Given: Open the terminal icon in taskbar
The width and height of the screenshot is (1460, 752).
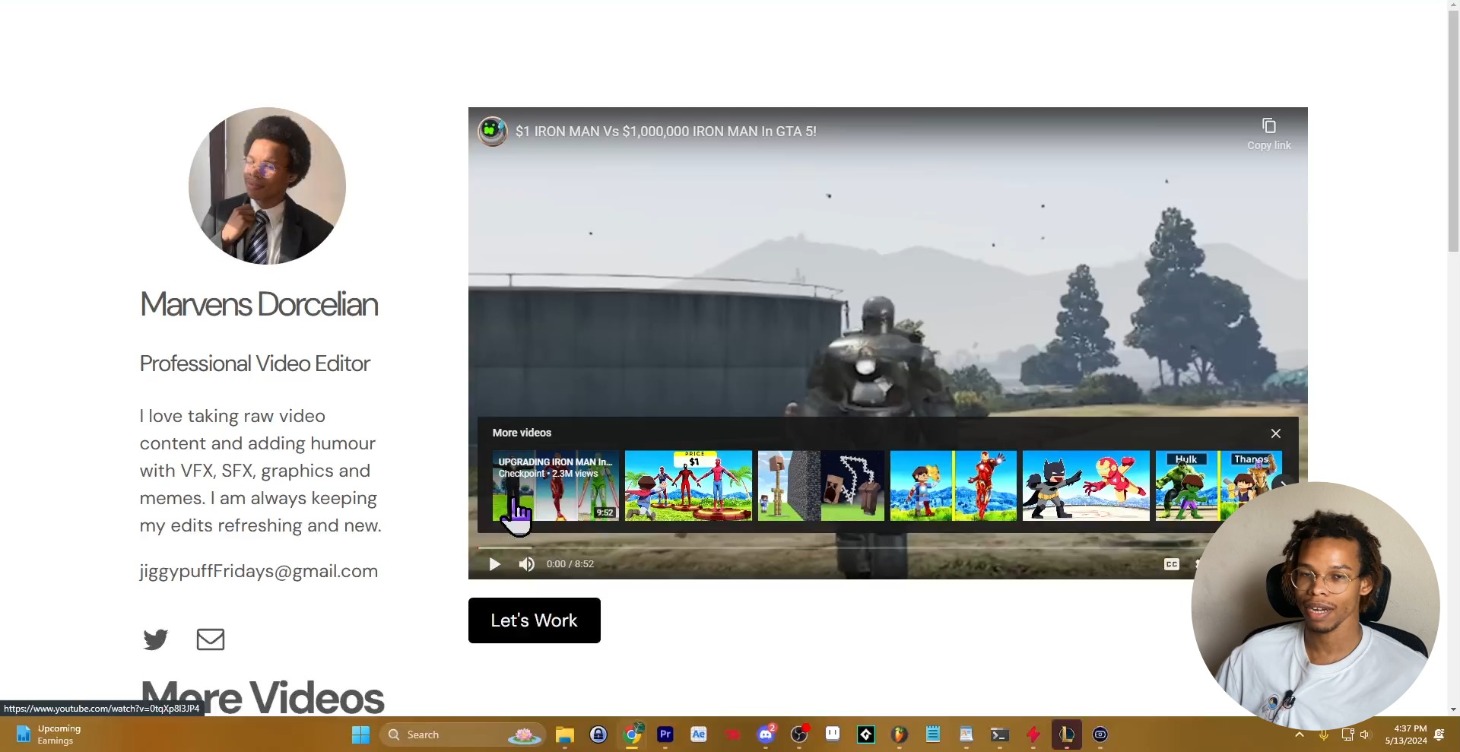Looking at the screenshot, I should (x=999, y=734).
